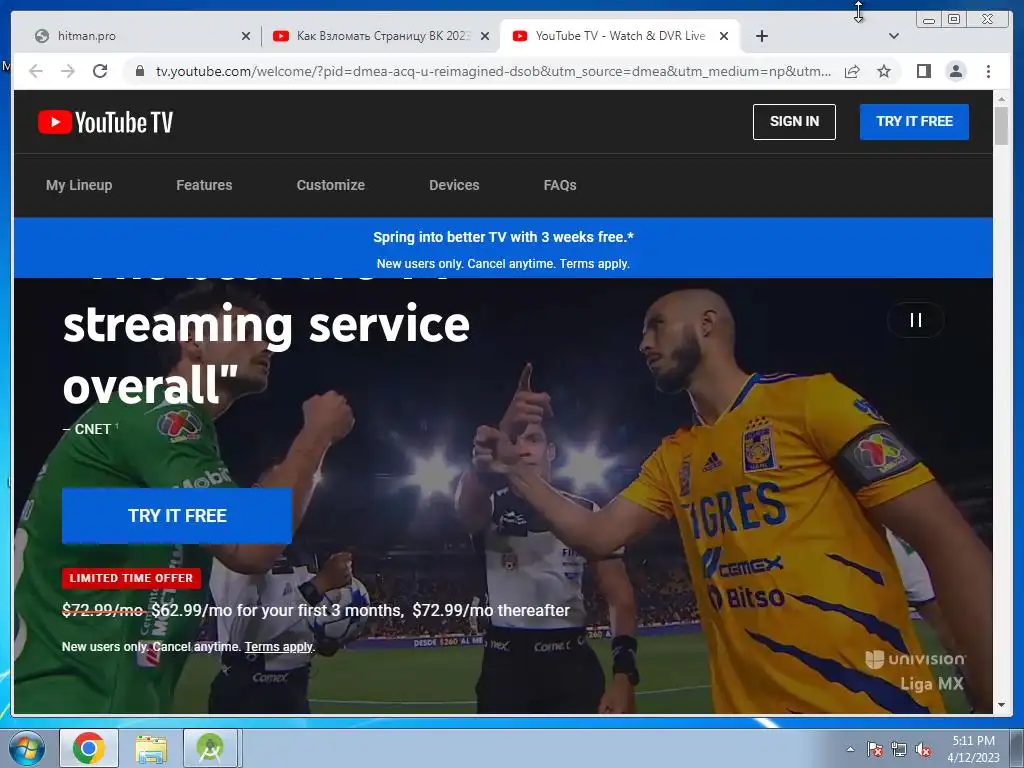Go to the Features section

[x=204, y=185]
